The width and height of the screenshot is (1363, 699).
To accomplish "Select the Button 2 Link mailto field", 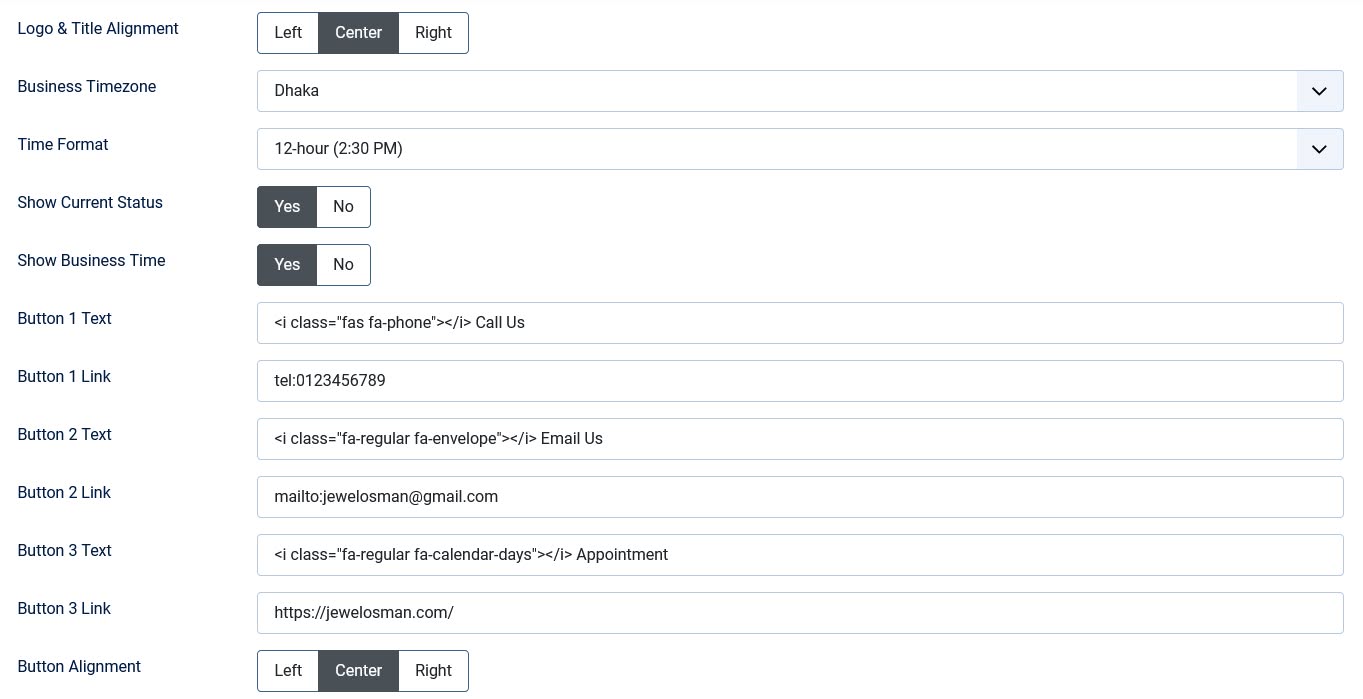I will (x=799, y=497).
